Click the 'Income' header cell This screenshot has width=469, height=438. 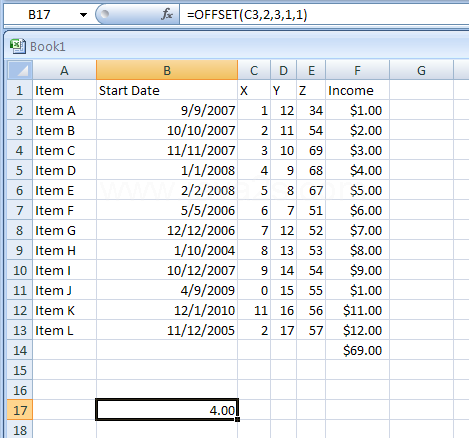[357, 90]
